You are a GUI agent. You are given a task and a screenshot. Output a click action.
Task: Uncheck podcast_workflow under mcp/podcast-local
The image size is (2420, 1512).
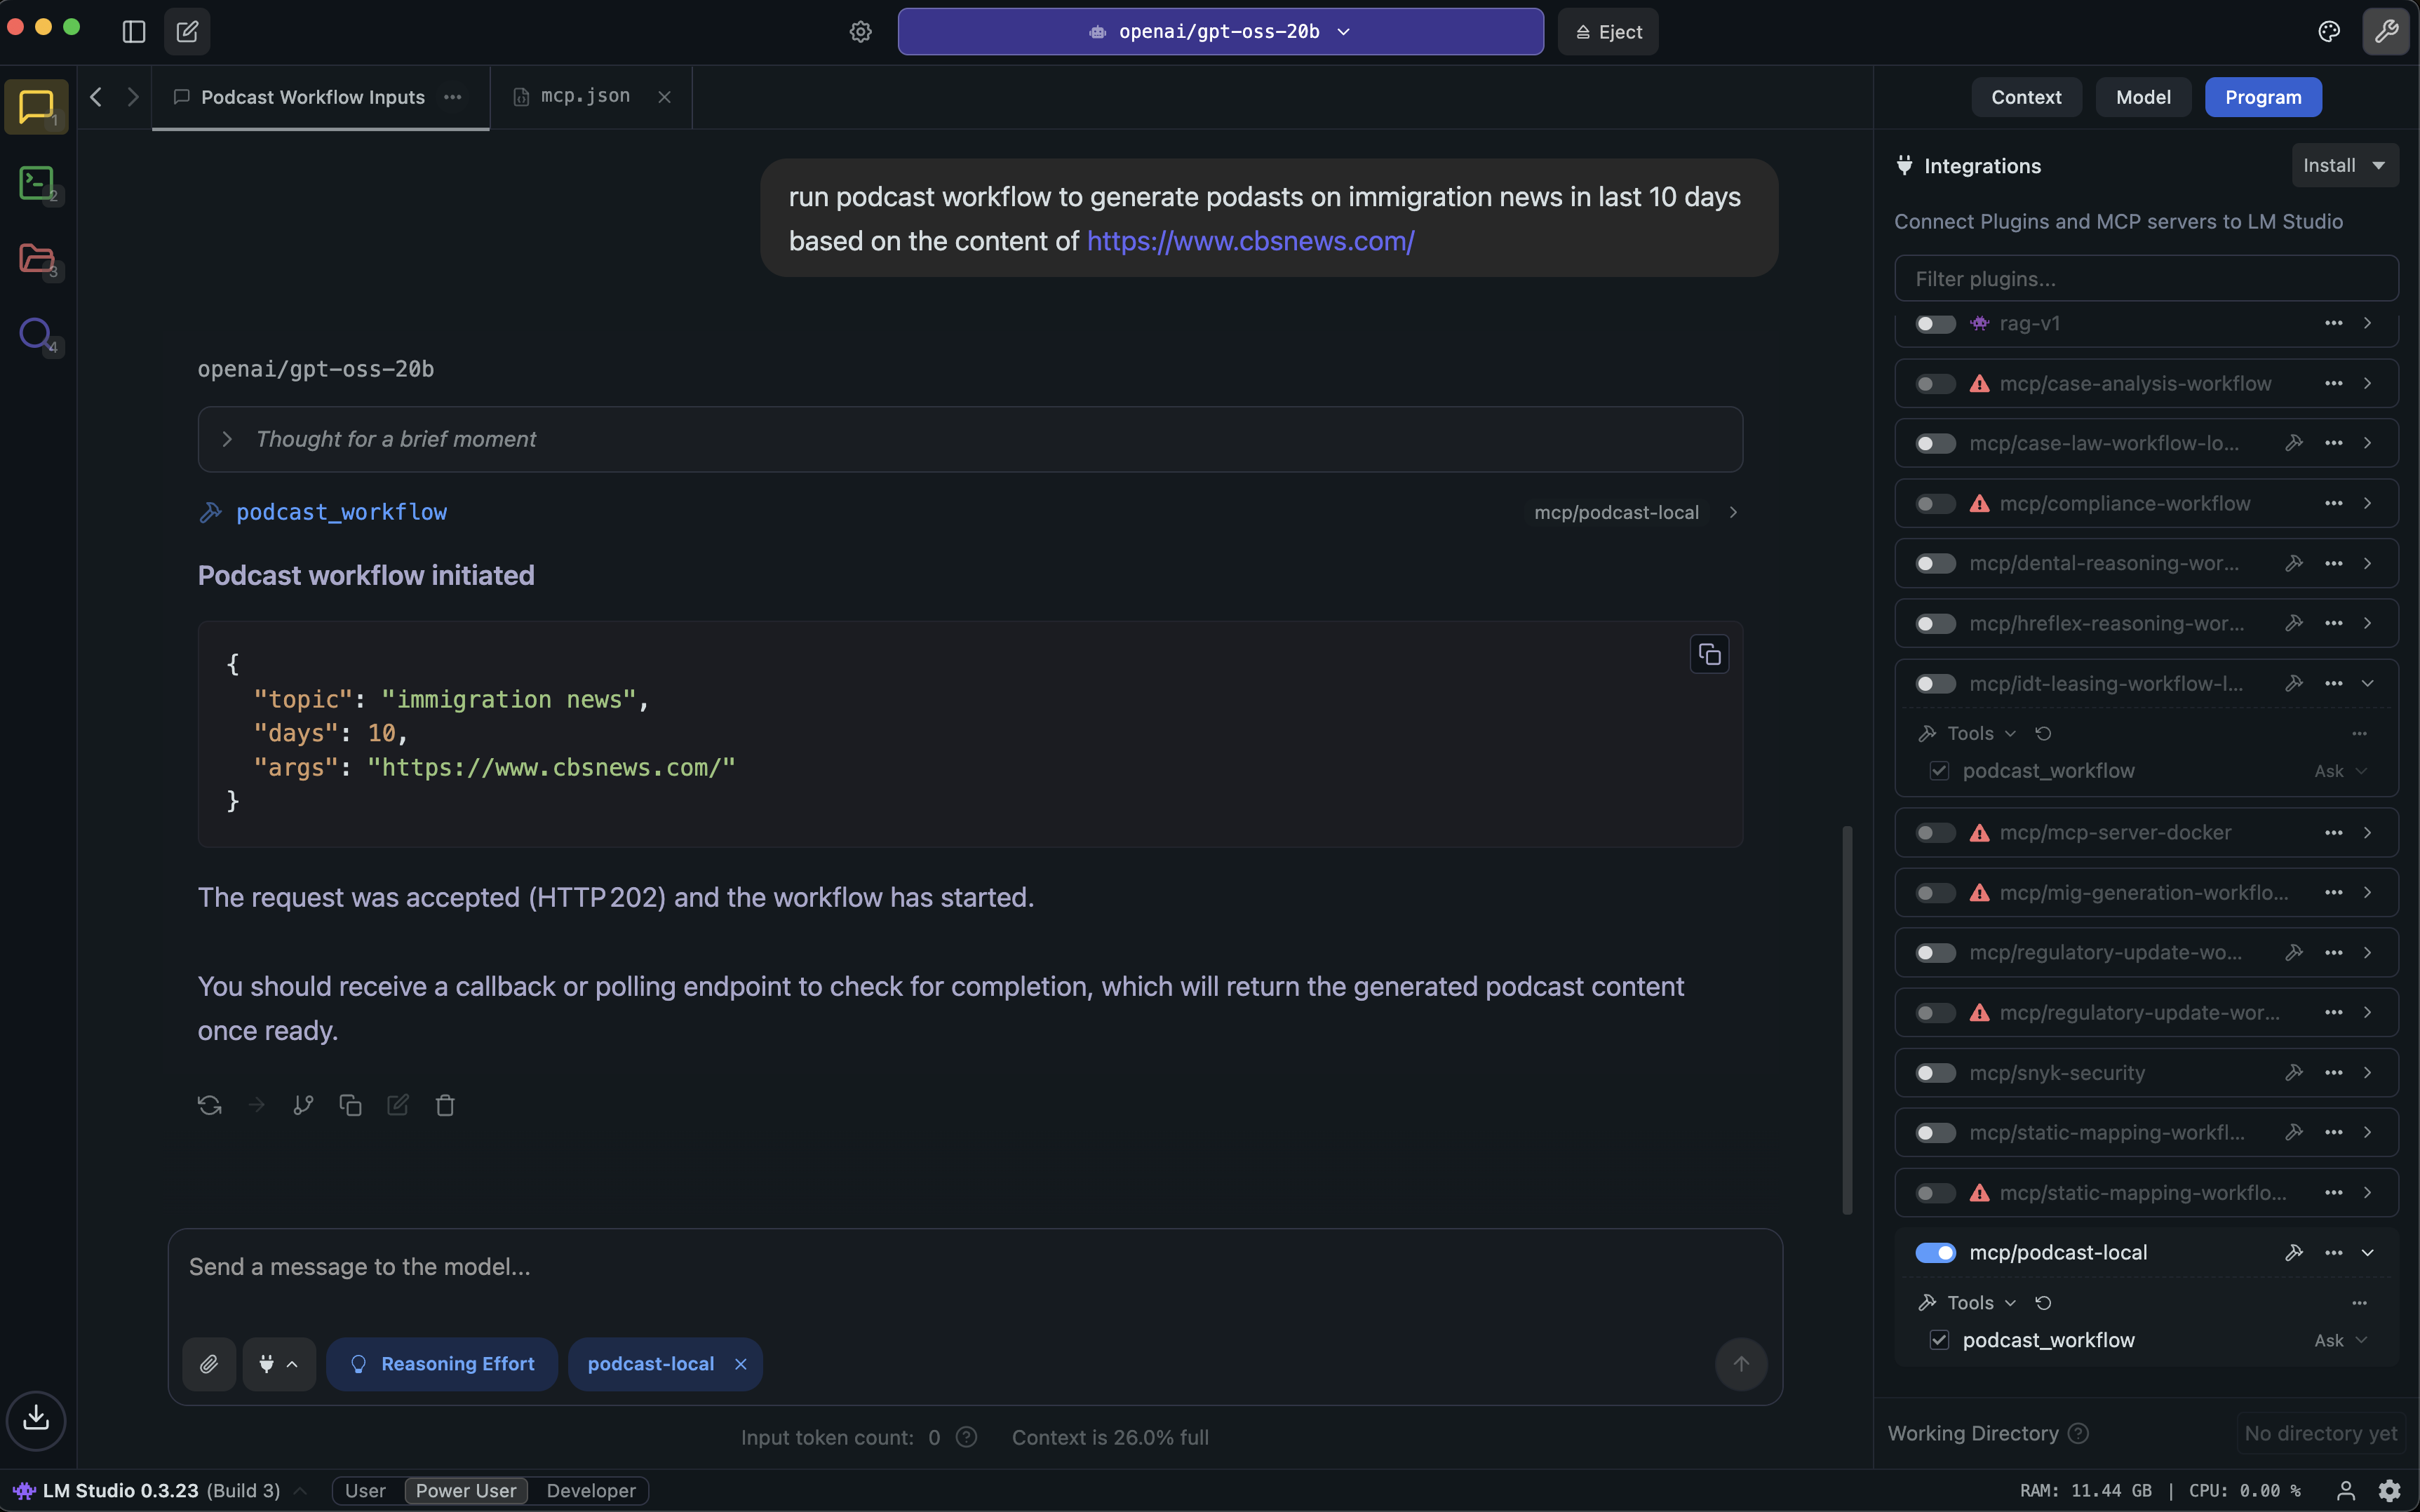pyautogui.click(x=1939, y=1340)
